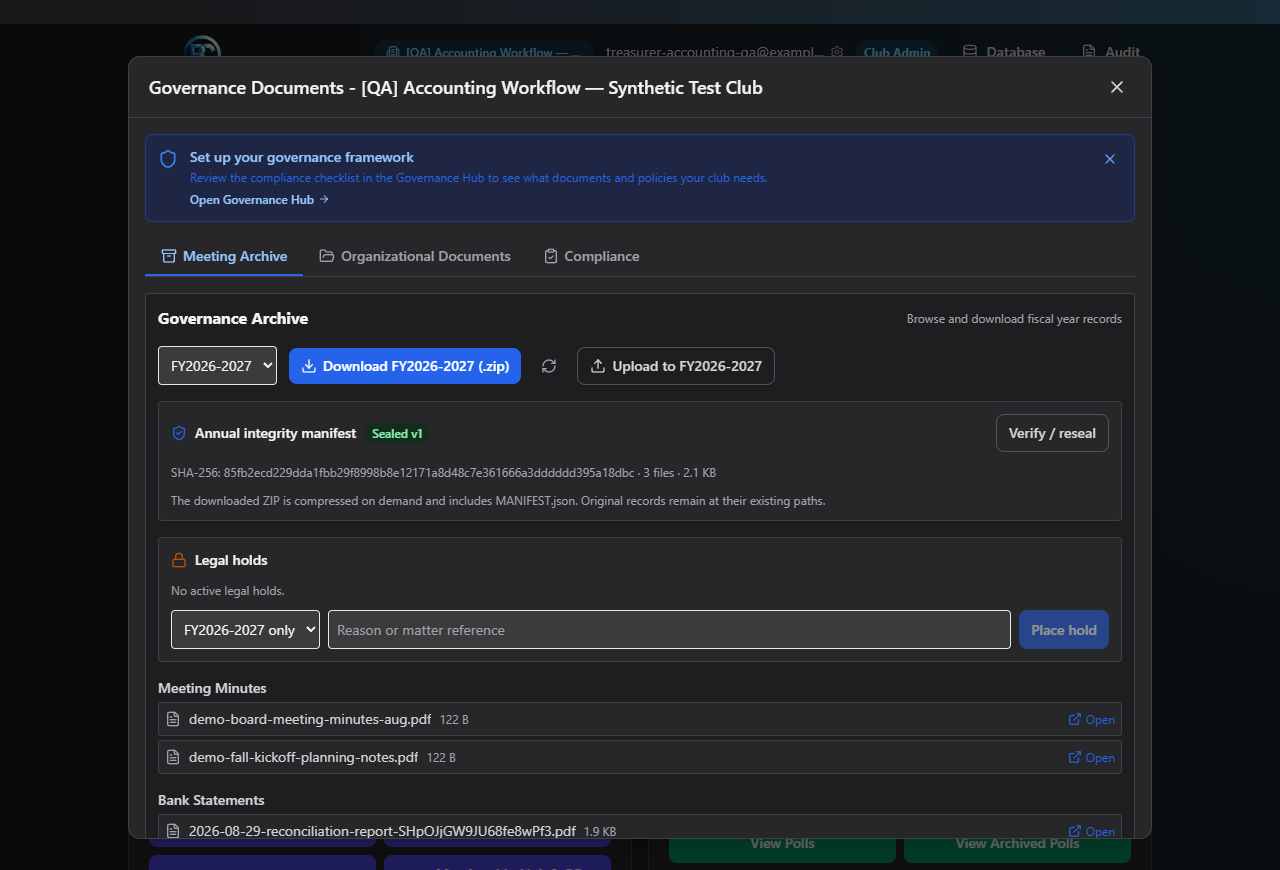The image size is (1280, 870).
Task: Click the Bank Statements section heading
Action: tap(211, 800)
